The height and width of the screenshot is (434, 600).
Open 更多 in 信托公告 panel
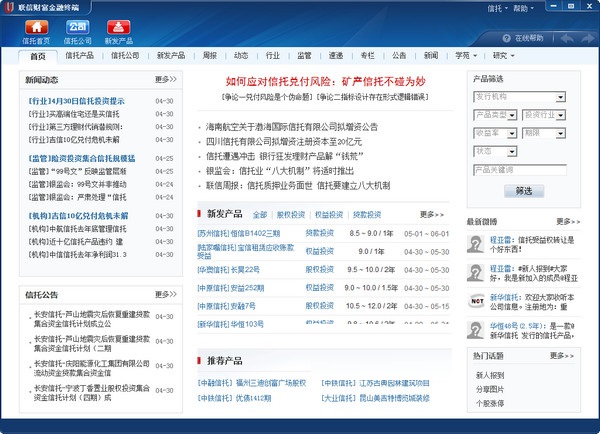(166, 294)
